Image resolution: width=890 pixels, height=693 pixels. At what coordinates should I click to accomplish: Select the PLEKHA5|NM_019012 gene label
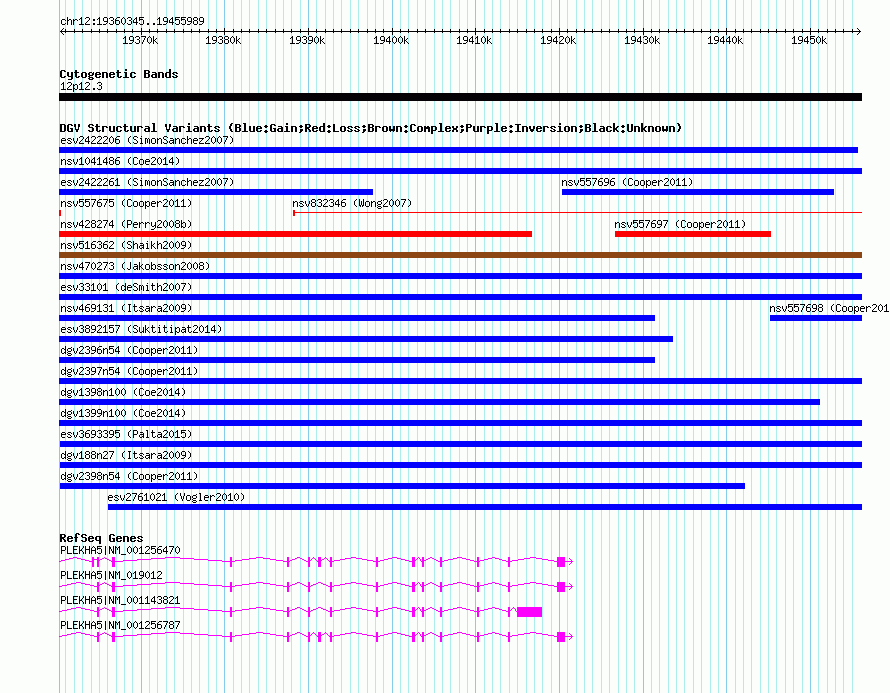[111, 575]
